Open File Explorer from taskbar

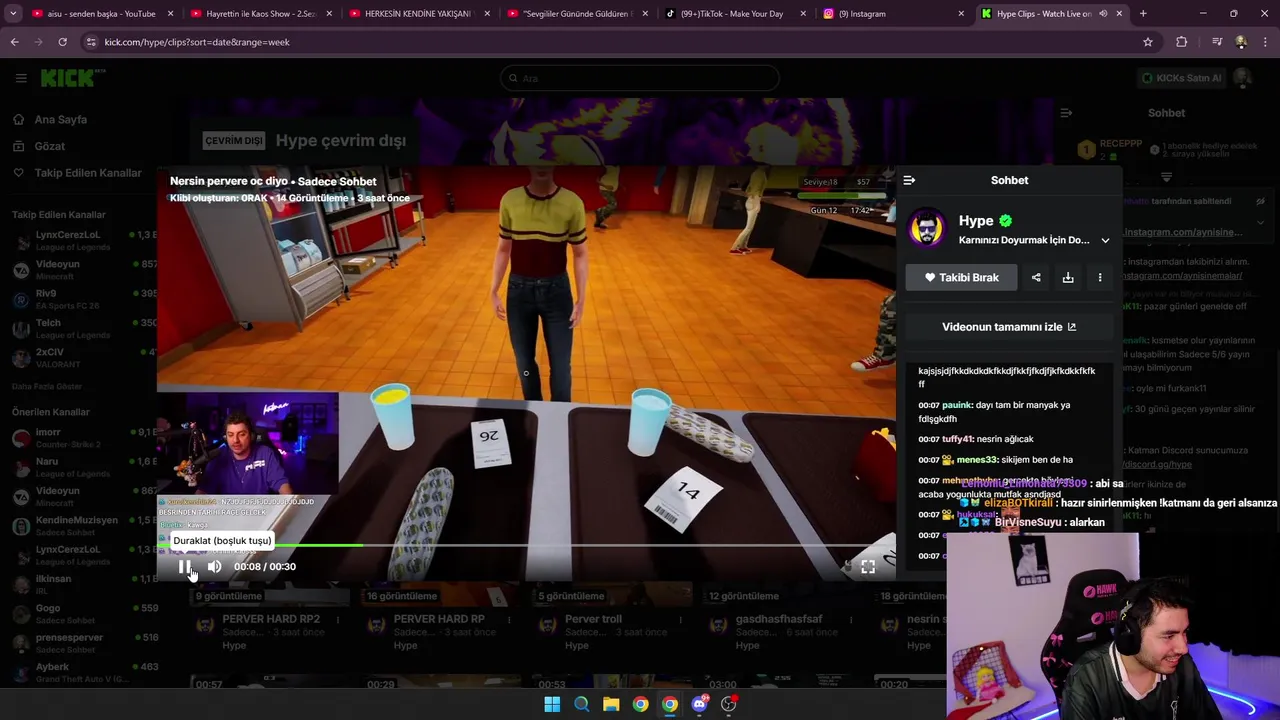611,704
